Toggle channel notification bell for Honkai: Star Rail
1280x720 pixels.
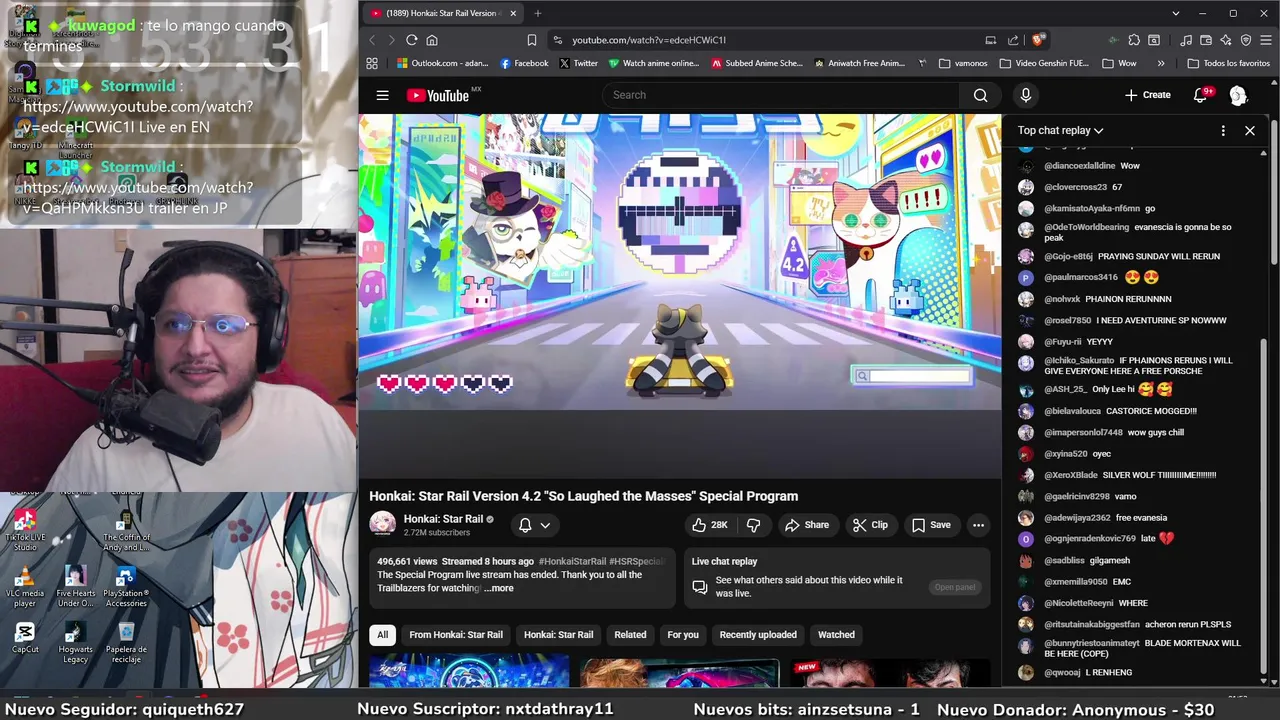(525, 525)
